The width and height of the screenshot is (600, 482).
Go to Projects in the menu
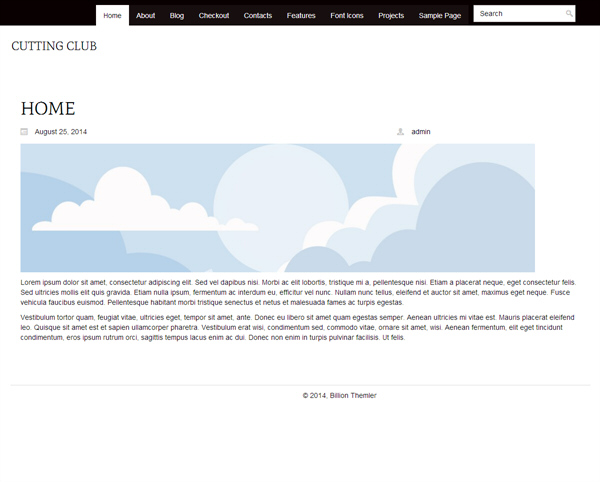(x=391, y=16)
